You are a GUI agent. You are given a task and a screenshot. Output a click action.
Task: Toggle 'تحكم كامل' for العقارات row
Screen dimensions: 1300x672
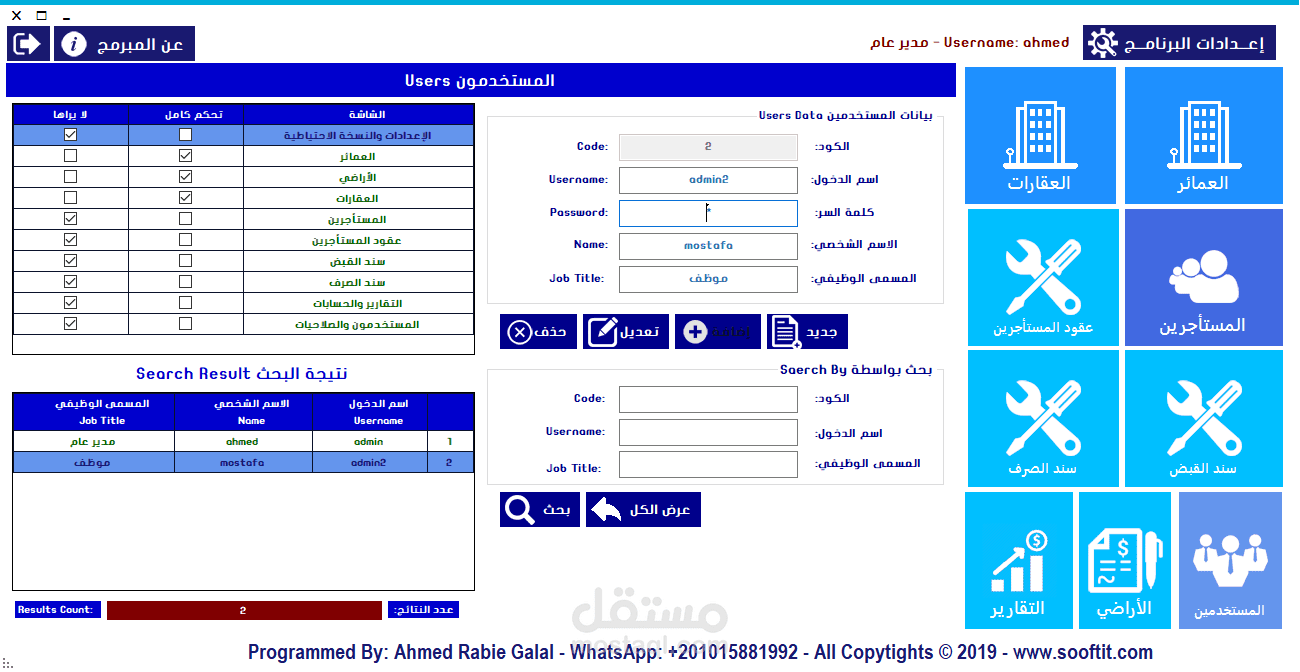(x=185, y=198)
